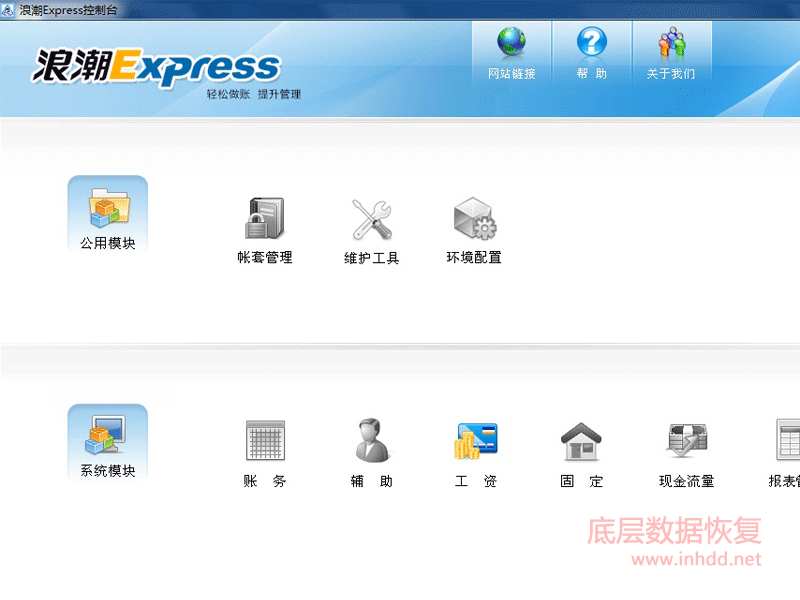Open 帐套管理 locked book icon

coord(265,218)
